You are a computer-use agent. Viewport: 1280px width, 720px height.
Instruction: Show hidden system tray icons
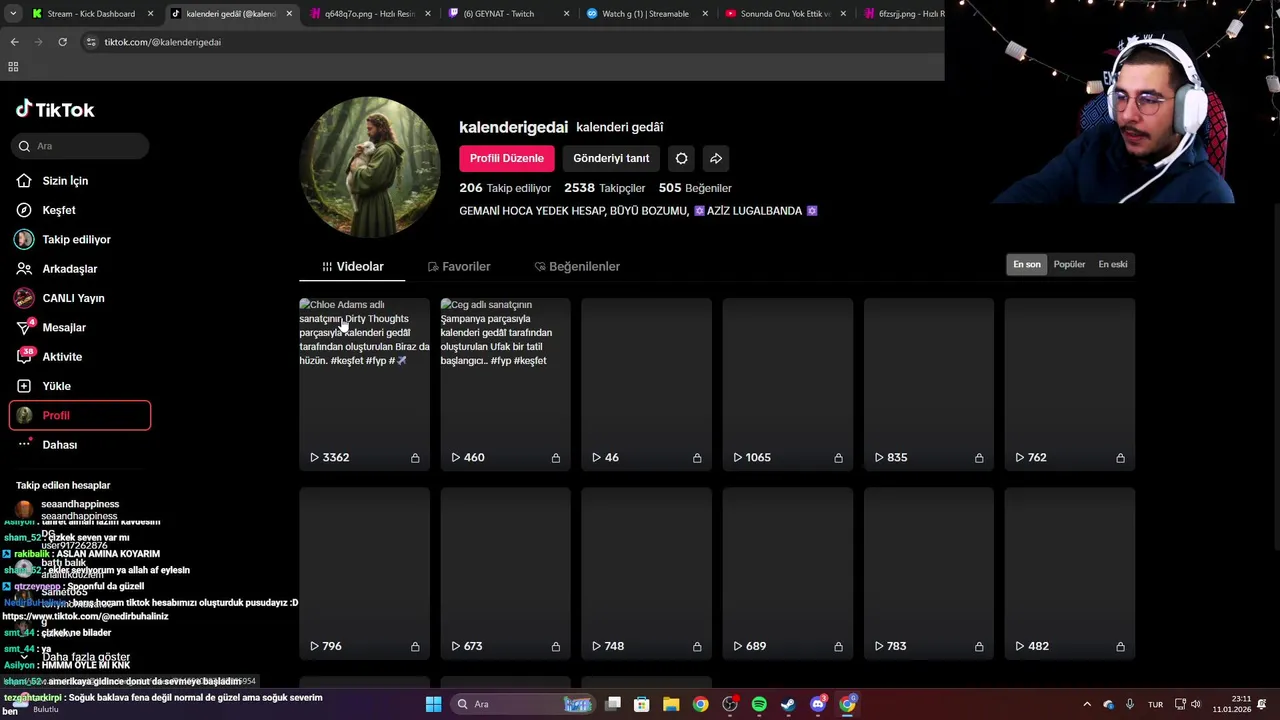(x=1087, y=704)
